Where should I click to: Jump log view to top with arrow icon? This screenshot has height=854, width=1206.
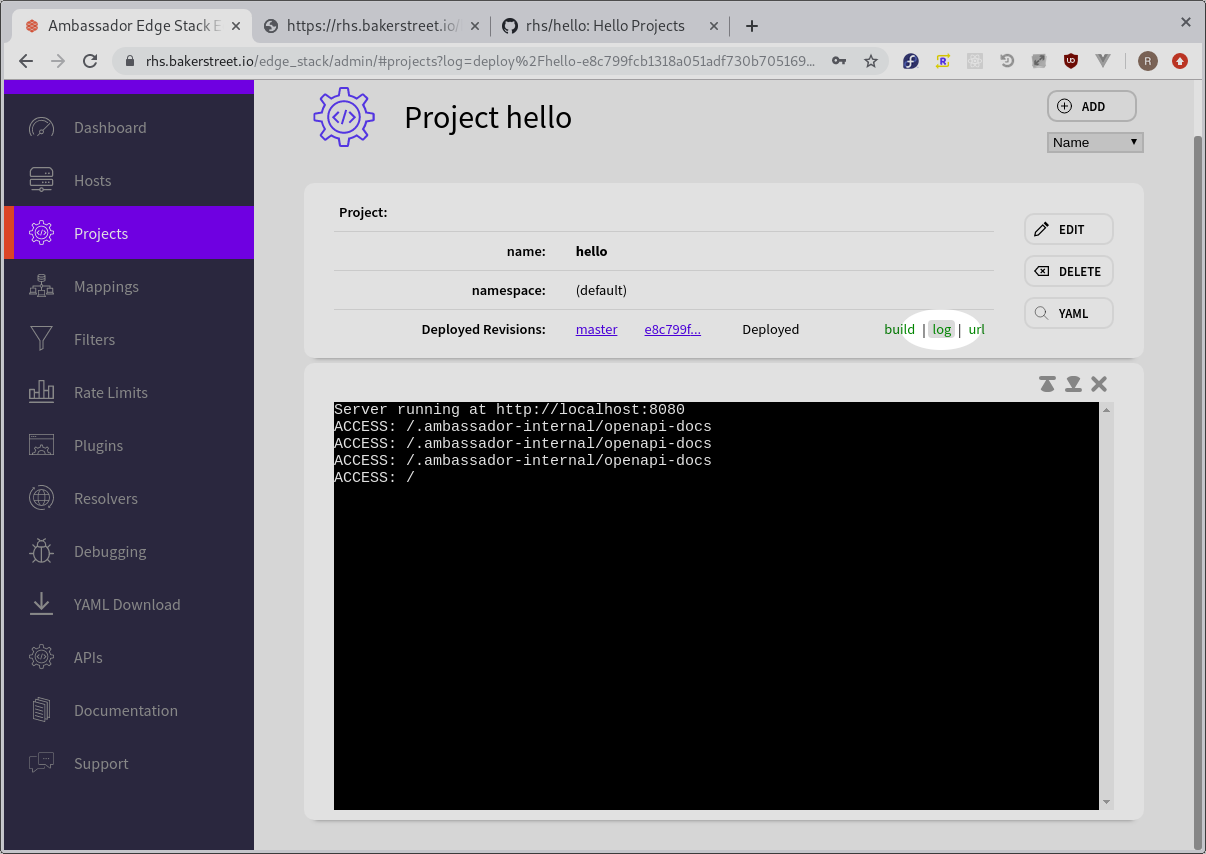[1047, 384]
